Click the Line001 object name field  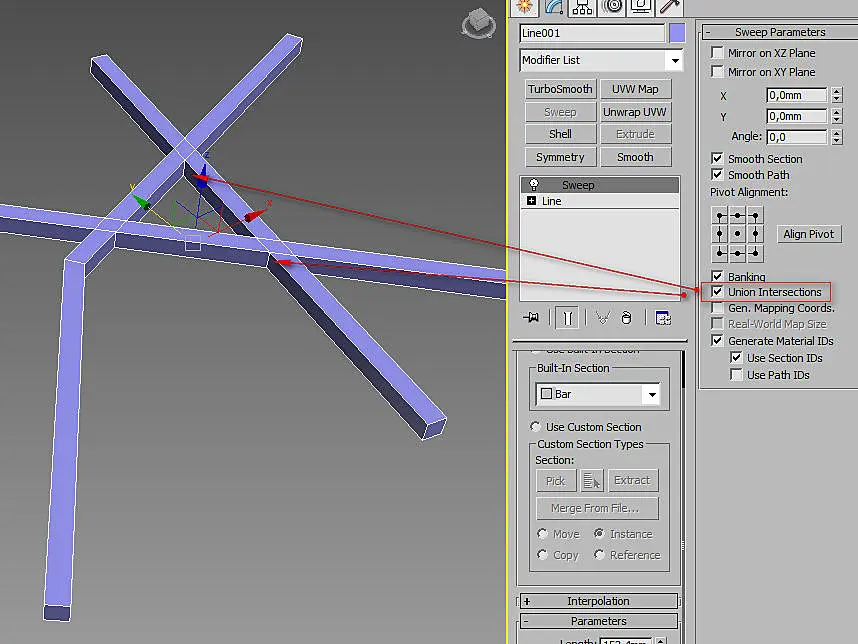pos(592,33)
